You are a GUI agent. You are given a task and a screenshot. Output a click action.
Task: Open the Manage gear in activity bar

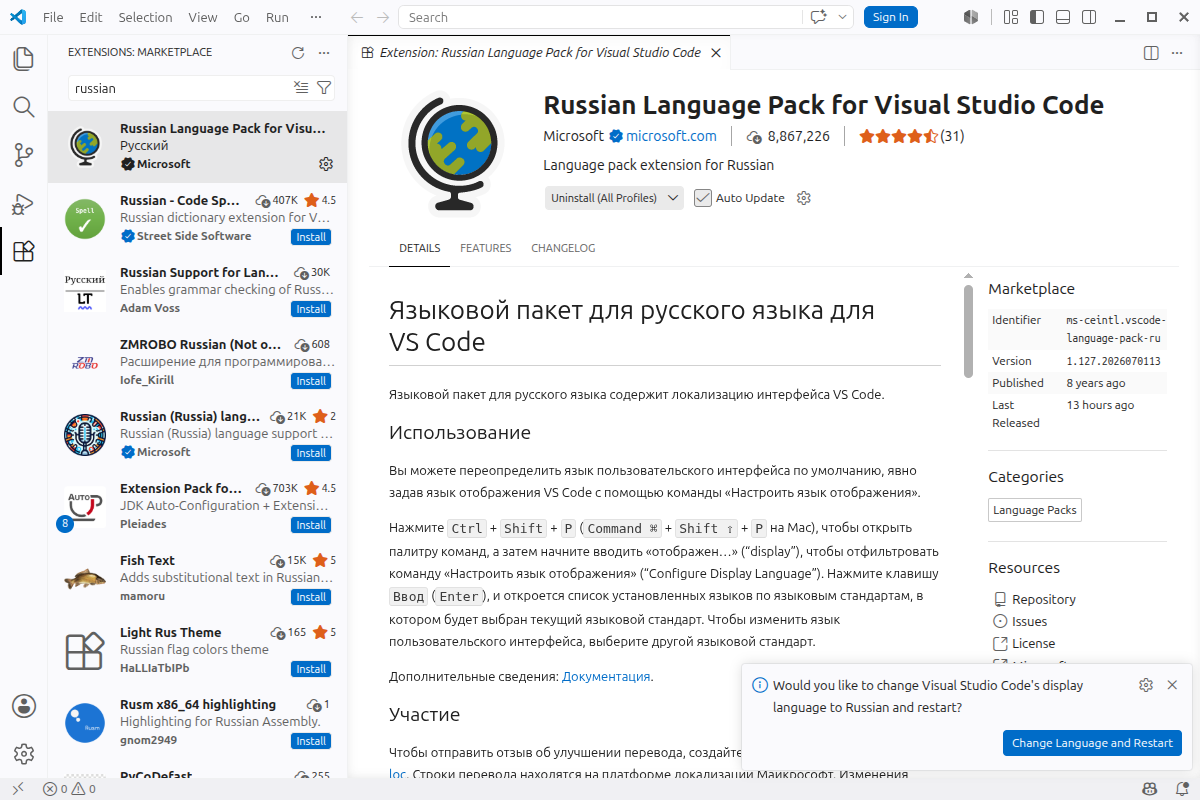[x=24, y=754]
